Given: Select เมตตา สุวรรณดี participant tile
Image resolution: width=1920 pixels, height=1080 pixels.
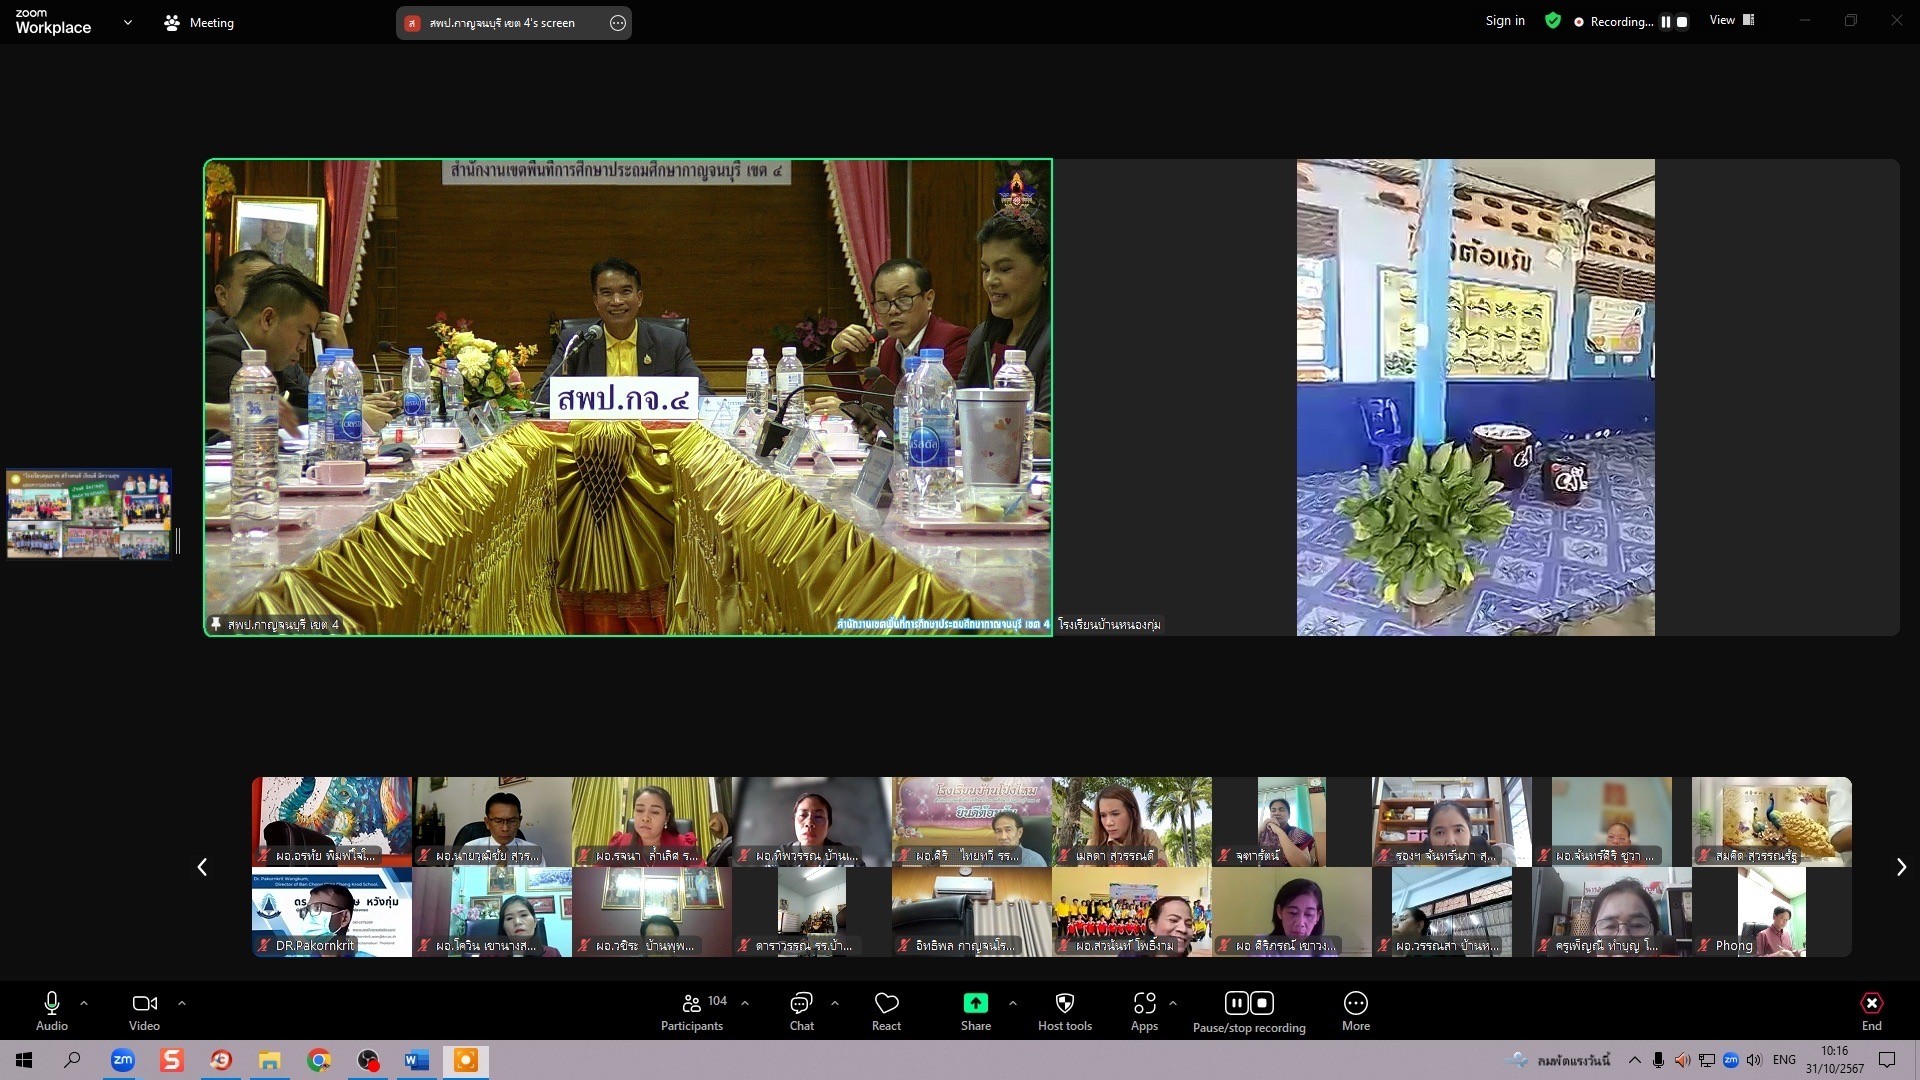Looking at the screenshot, I should (x=1132, y=822).
